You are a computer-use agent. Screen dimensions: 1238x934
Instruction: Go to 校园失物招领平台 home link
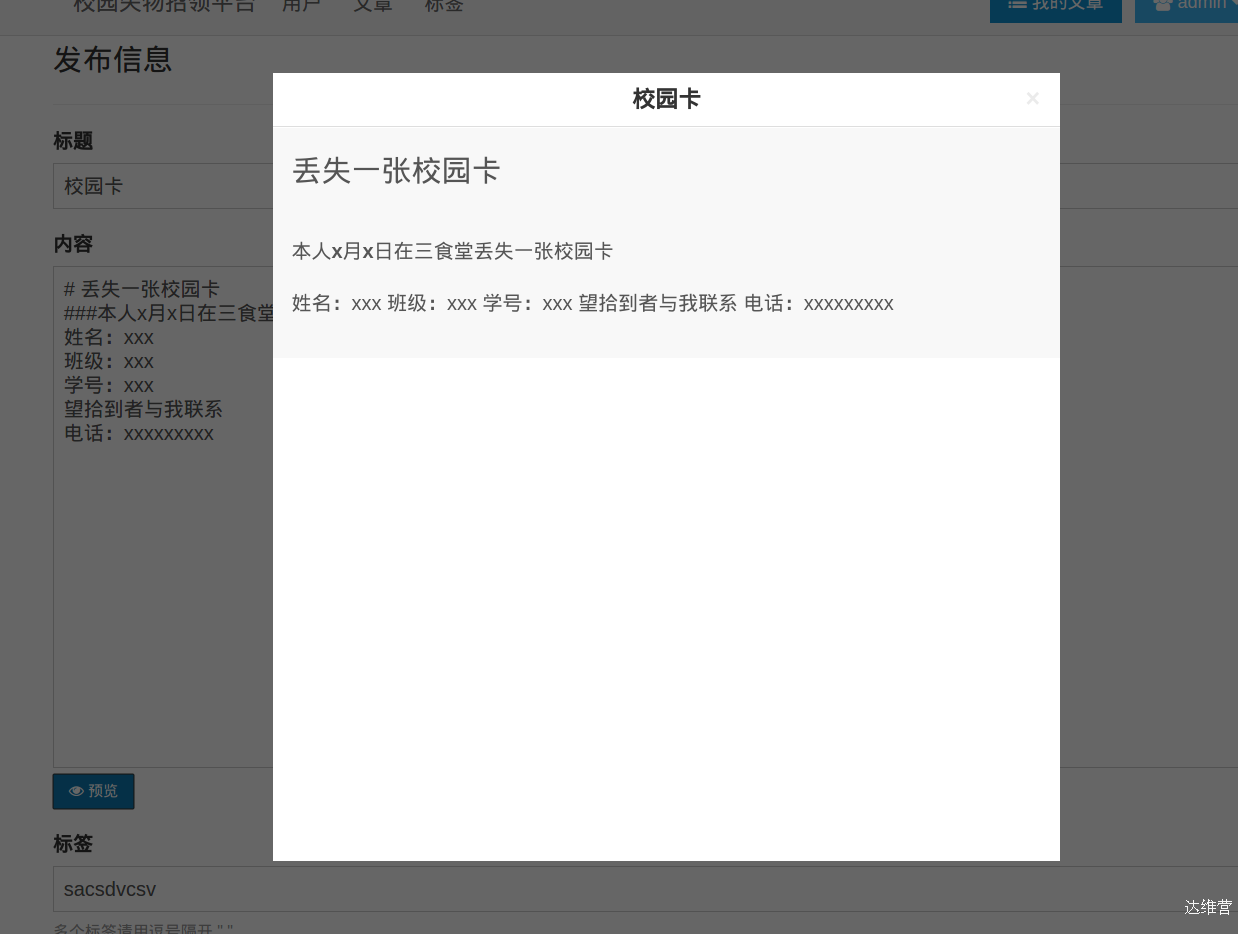[164, 6]
